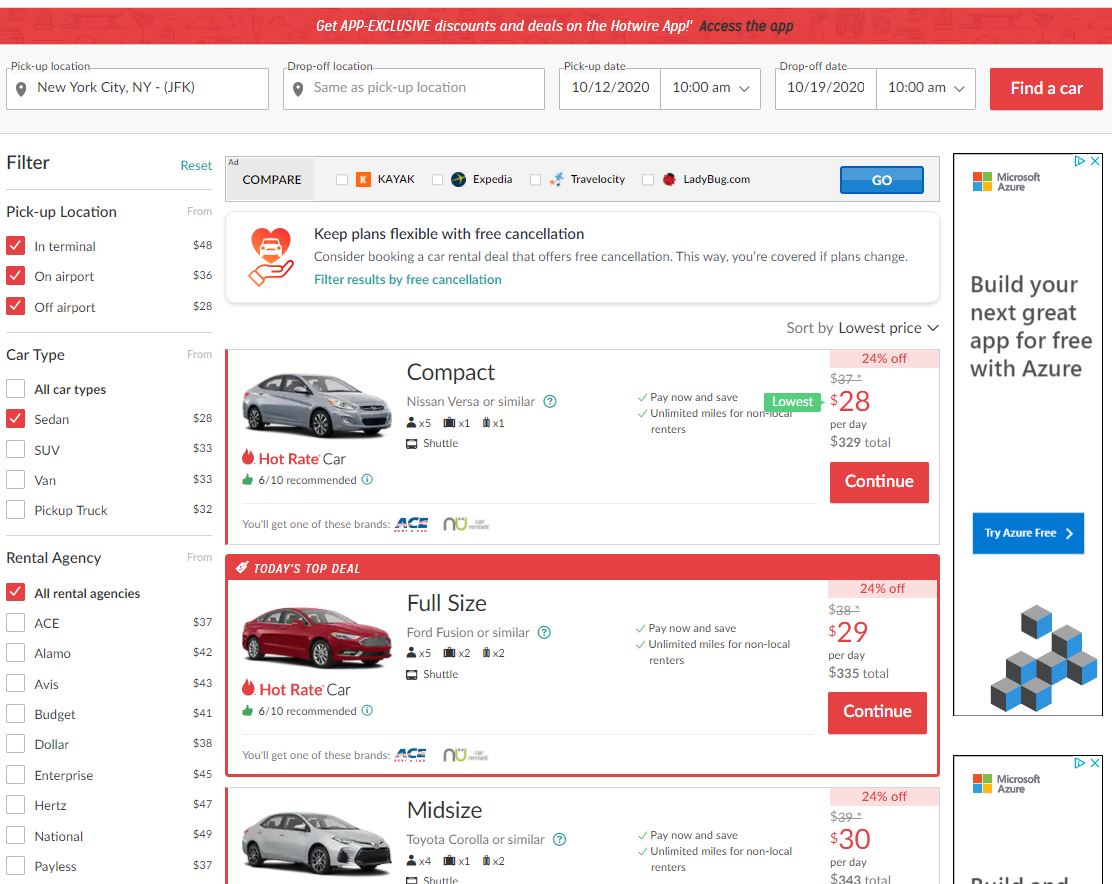Check the National rental agency
The height and width of the screenshot is (884, 1112).
pos(16,836)
